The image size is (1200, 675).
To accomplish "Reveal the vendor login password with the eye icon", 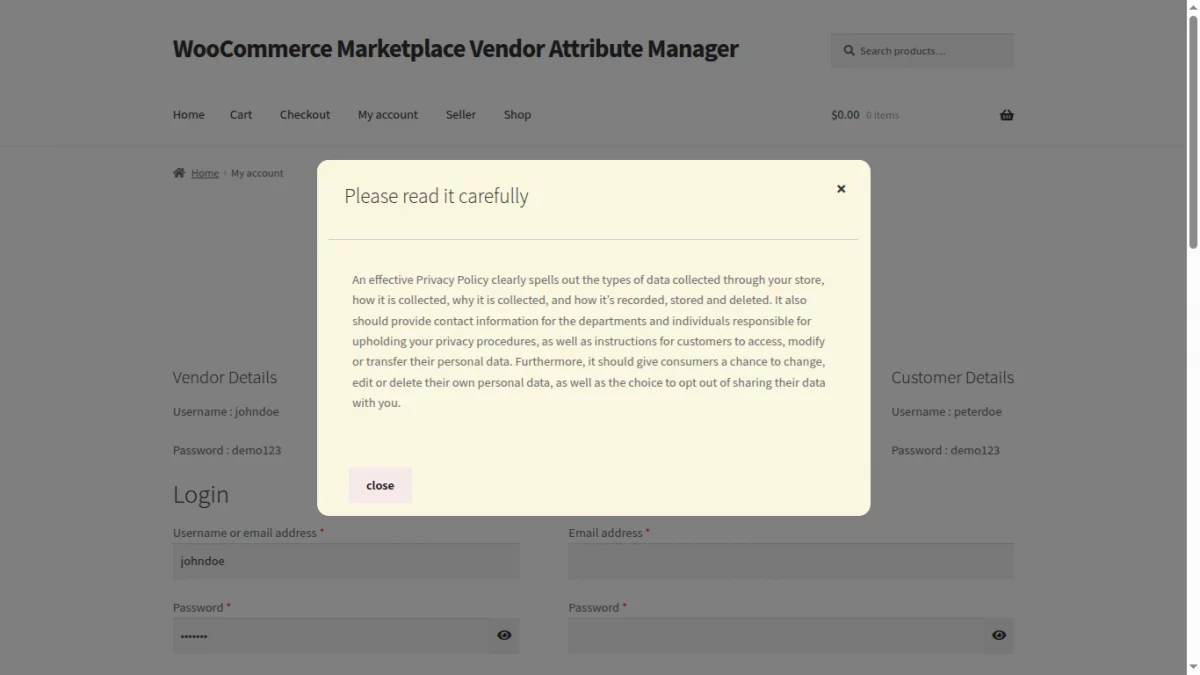I will point(504,635).
